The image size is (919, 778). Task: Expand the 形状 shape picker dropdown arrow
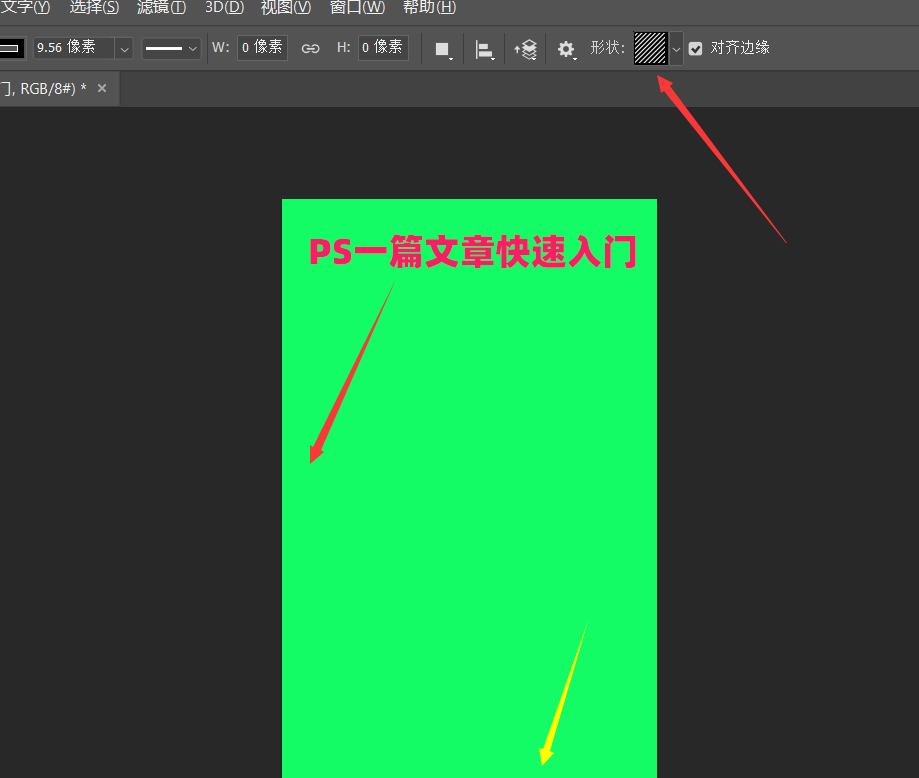(x=676, y=49)
